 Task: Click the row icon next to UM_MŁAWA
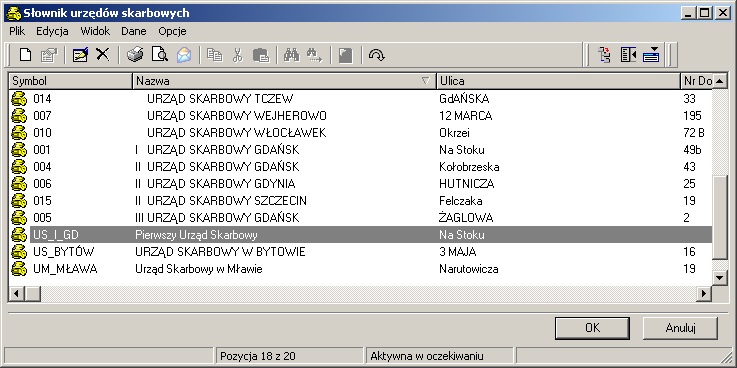(19, 269)
